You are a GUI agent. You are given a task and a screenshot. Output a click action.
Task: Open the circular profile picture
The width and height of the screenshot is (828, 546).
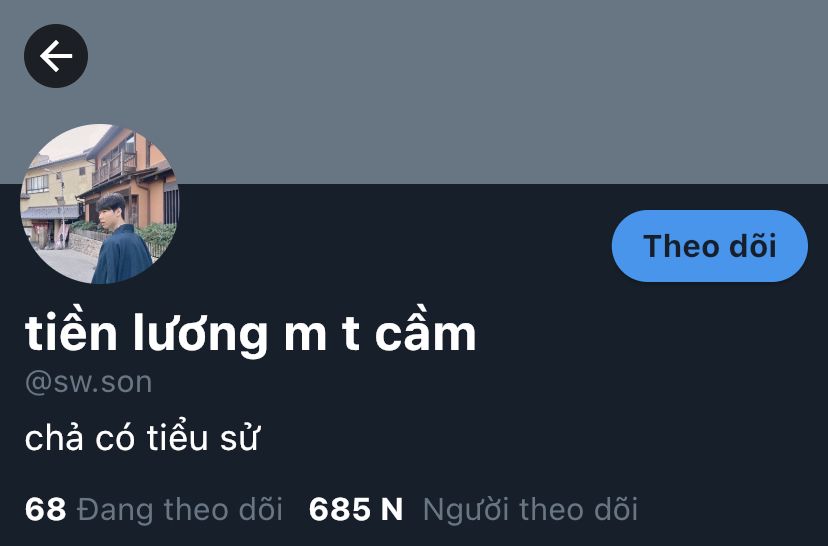tap(99, 204)
